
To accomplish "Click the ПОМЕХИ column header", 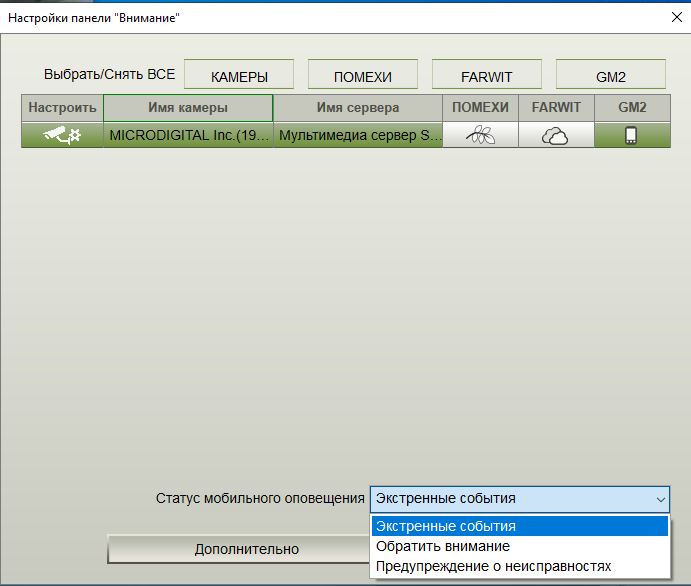I will 480,108.
